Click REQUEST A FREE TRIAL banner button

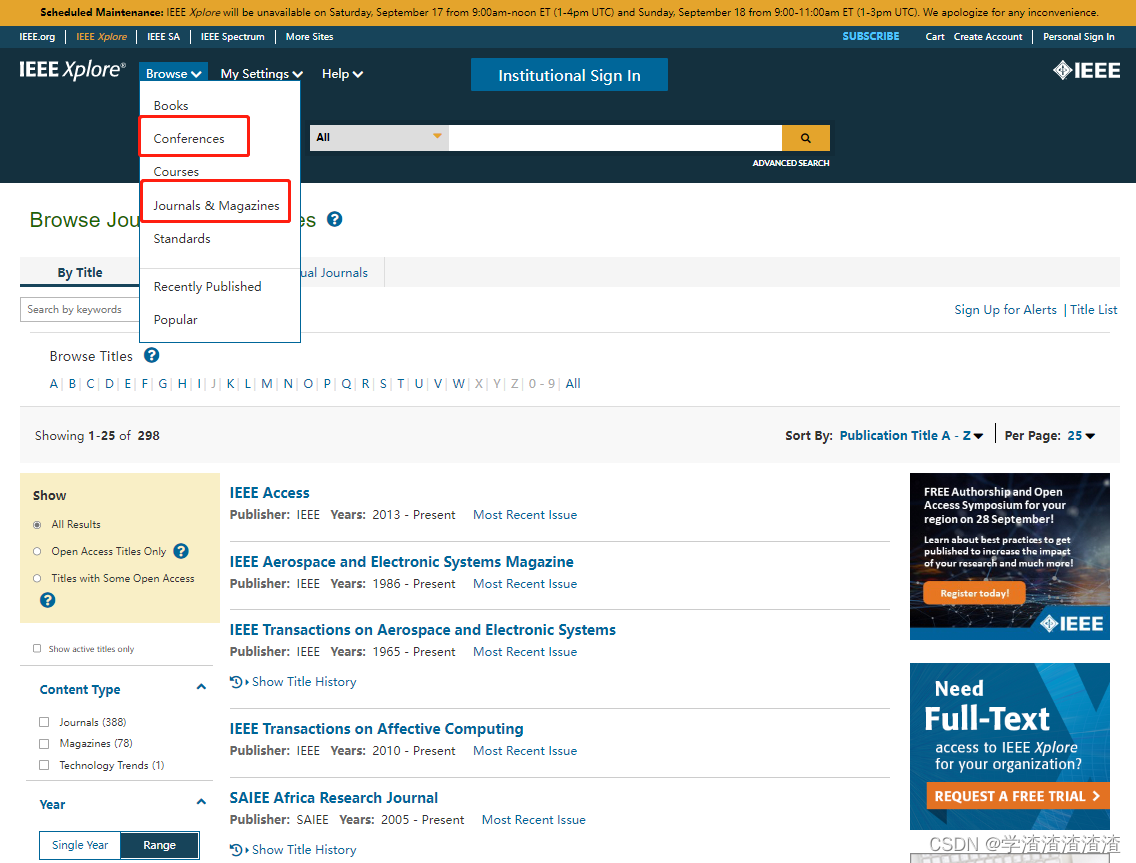point(1017,796)
